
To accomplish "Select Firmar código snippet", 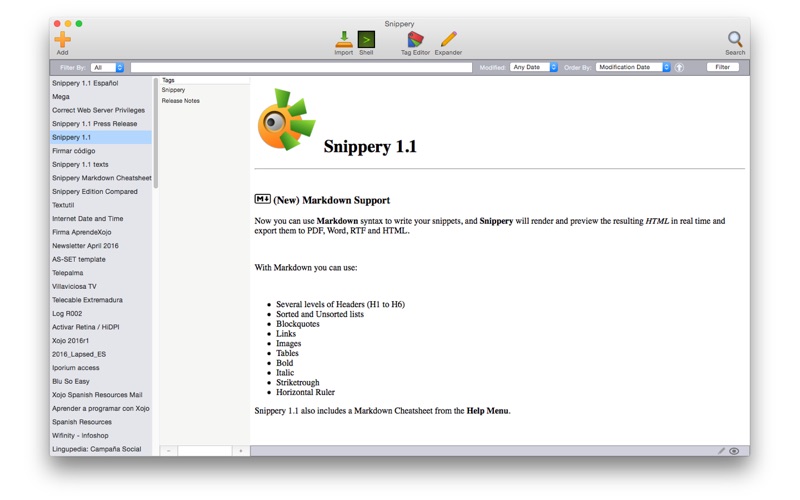I will point(101,151).
